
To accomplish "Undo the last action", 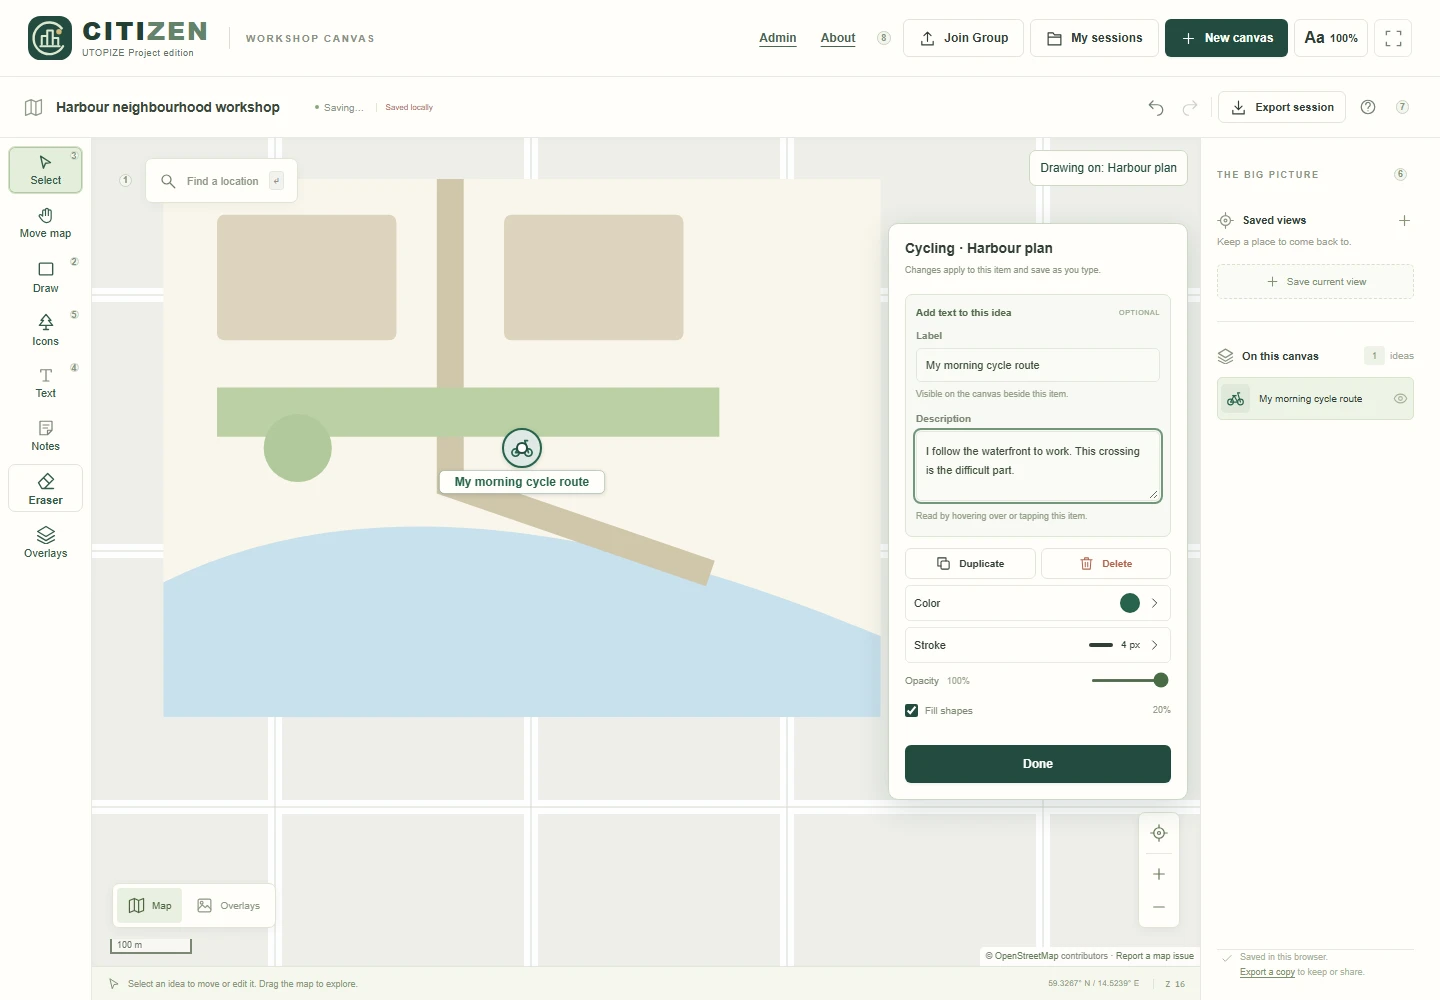I will pos(1156,107).
